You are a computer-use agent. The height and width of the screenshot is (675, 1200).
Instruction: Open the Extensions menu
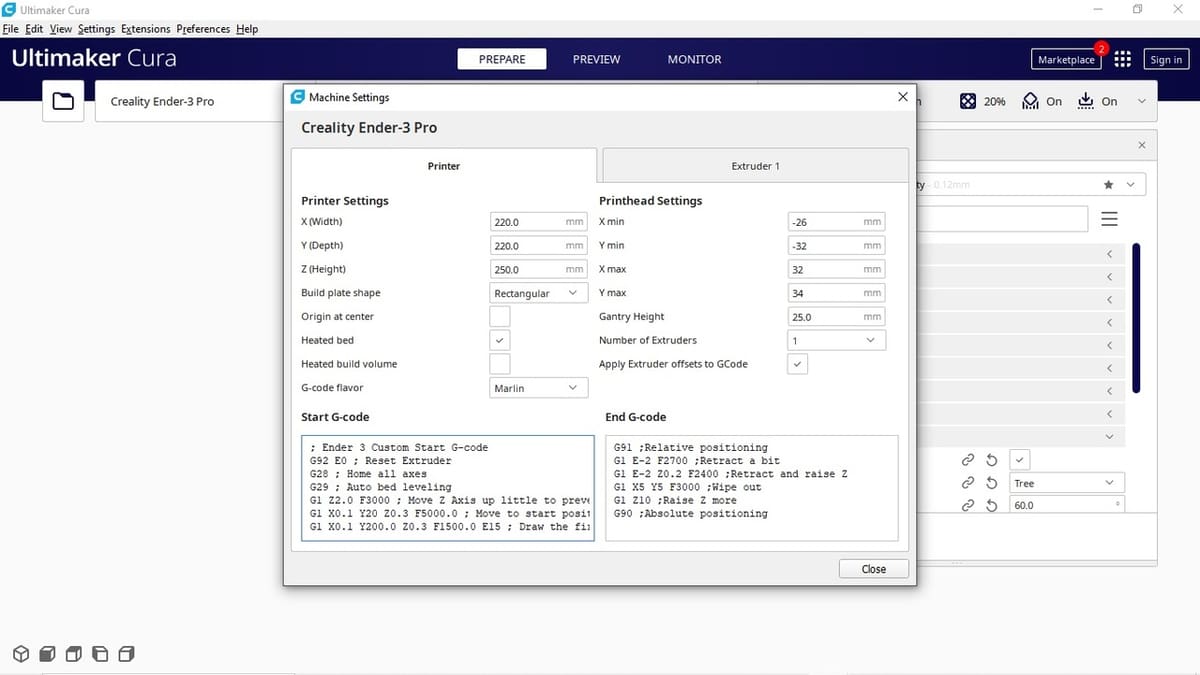pos(145,29)
